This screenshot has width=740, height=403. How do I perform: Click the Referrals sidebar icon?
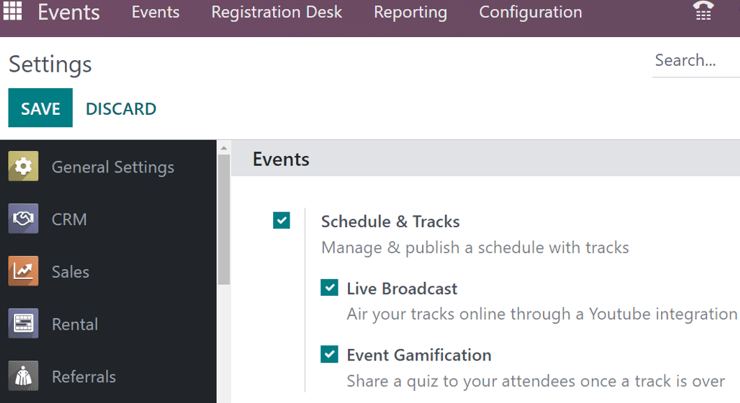pyautogui.click(x=23, y=377)
